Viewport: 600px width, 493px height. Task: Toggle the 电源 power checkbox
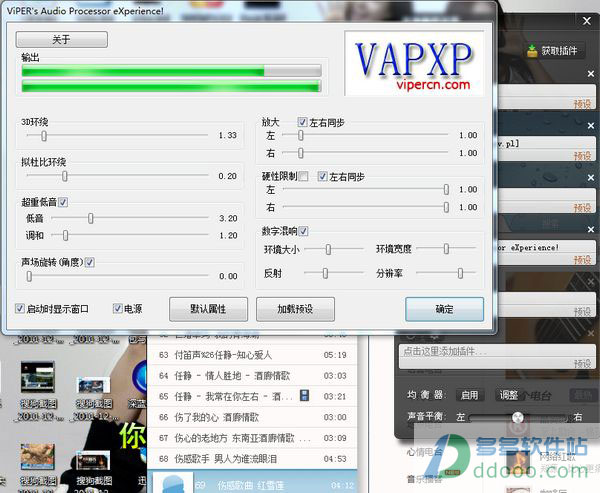117,309
